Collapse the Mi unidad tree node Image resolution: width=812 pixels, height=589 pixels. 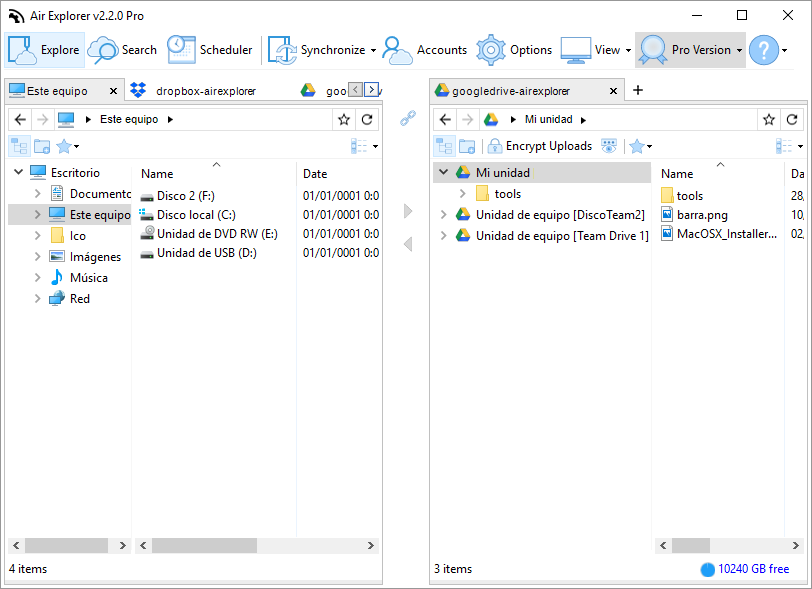click(x=443, y=172)
